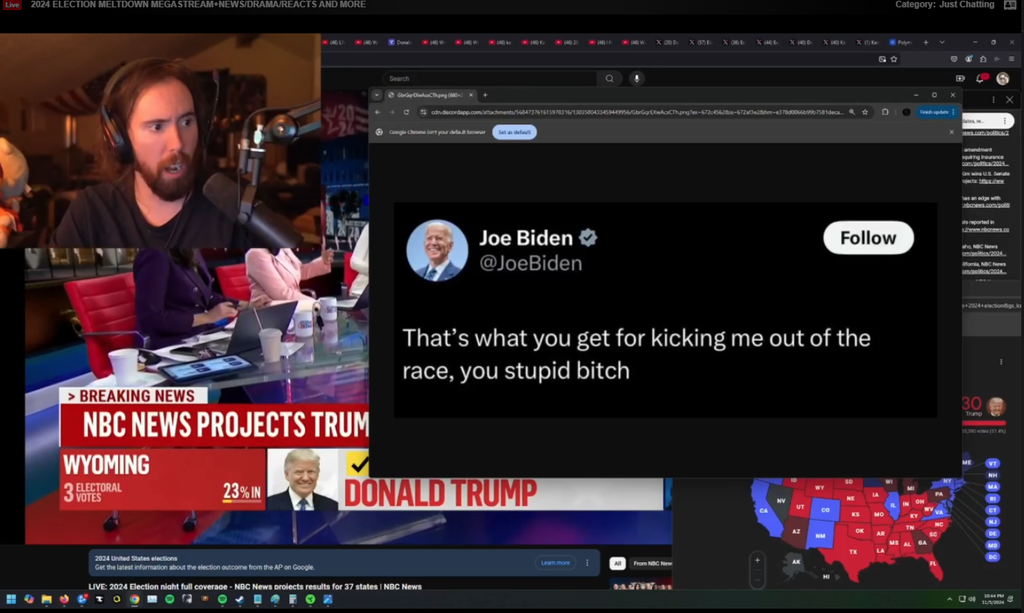Viewport: 1024px width, 613px height.
Task: Click the Windows Start button
Action: click(11, 599)
